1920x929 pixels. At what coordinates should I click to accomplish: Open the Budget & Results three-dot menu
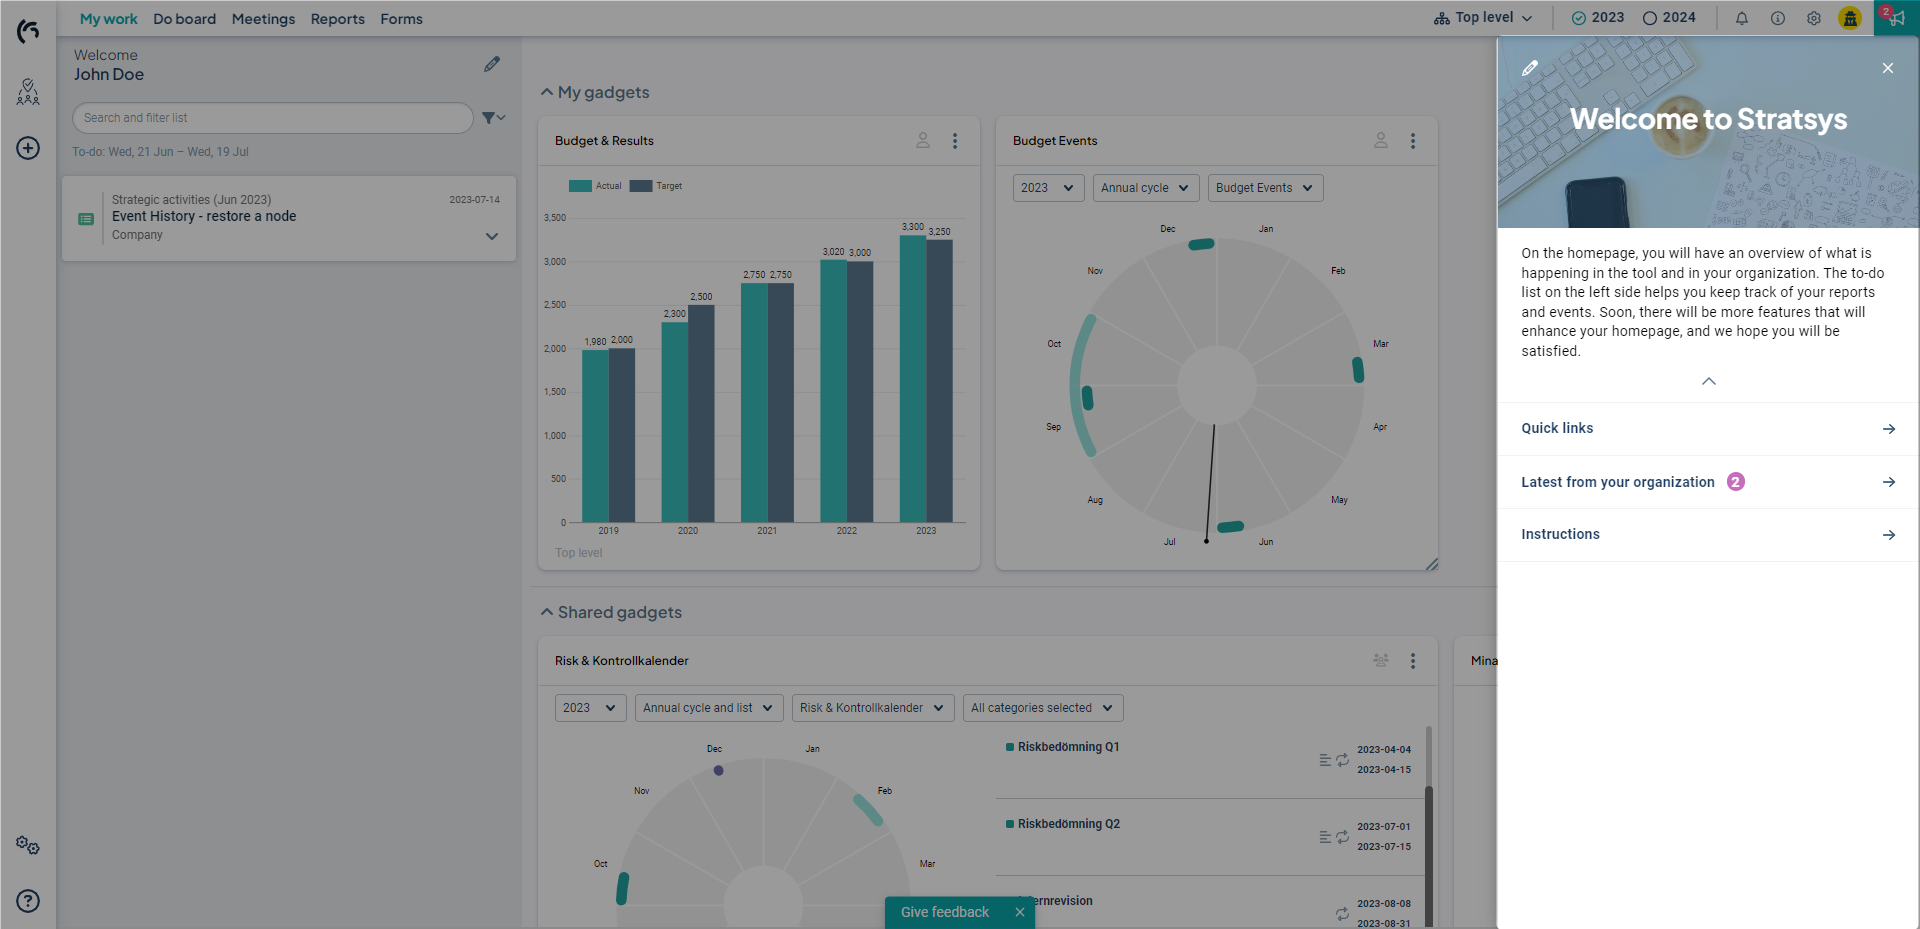coord(955,141)
